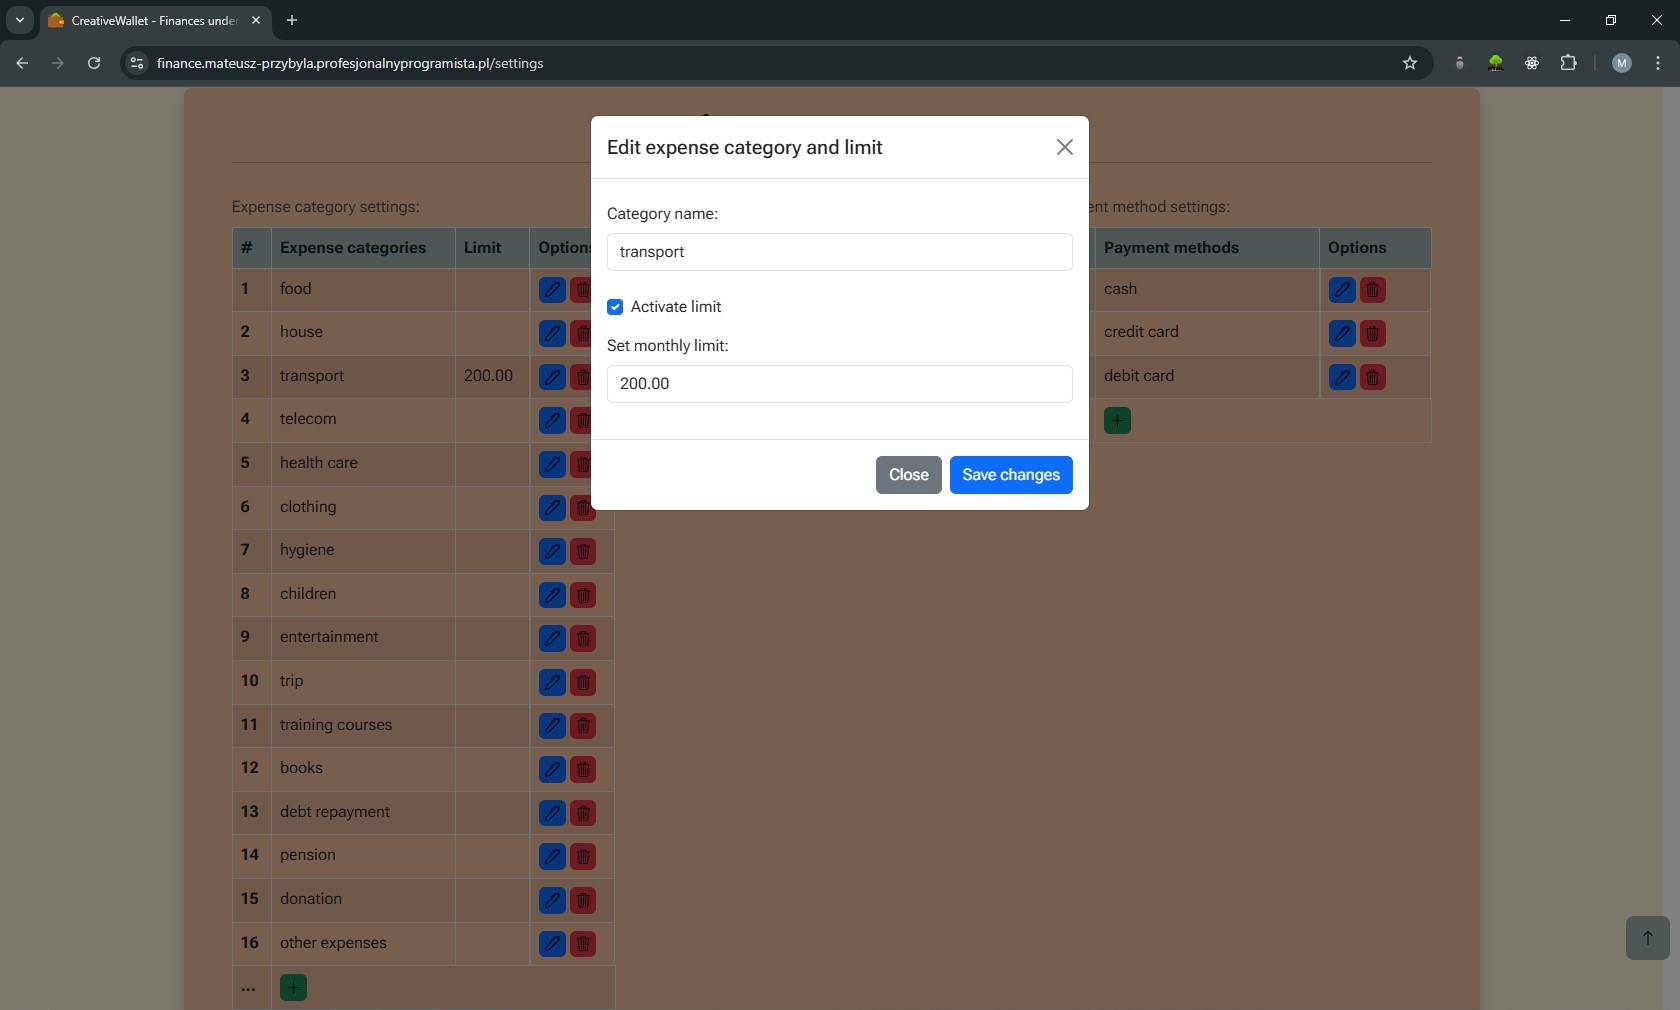1680x1010 pixels.
Task: Click the Category name input field
Action: pyautogui.click(x=839, y=252)
